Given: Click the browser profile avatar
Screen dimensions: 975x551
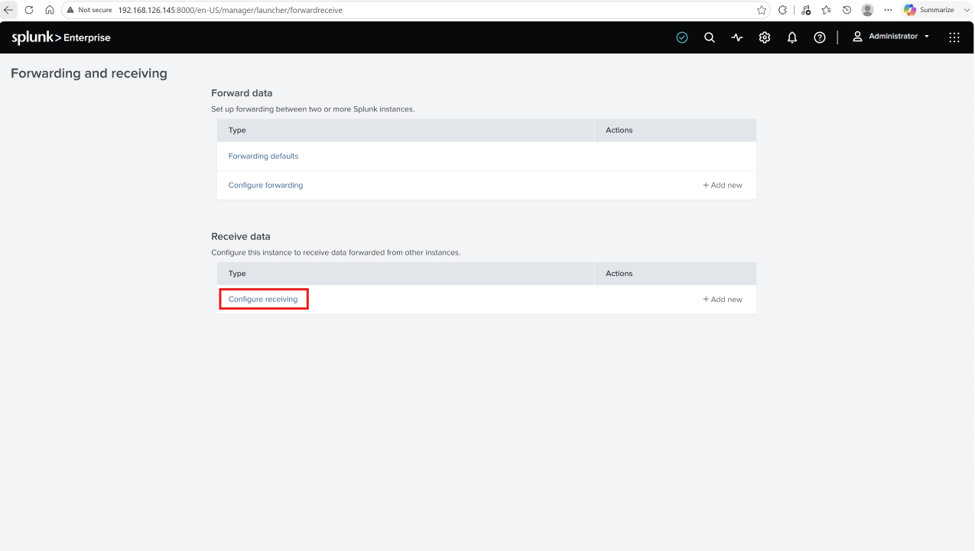Looking at the screenshot, I should (867, 10).
